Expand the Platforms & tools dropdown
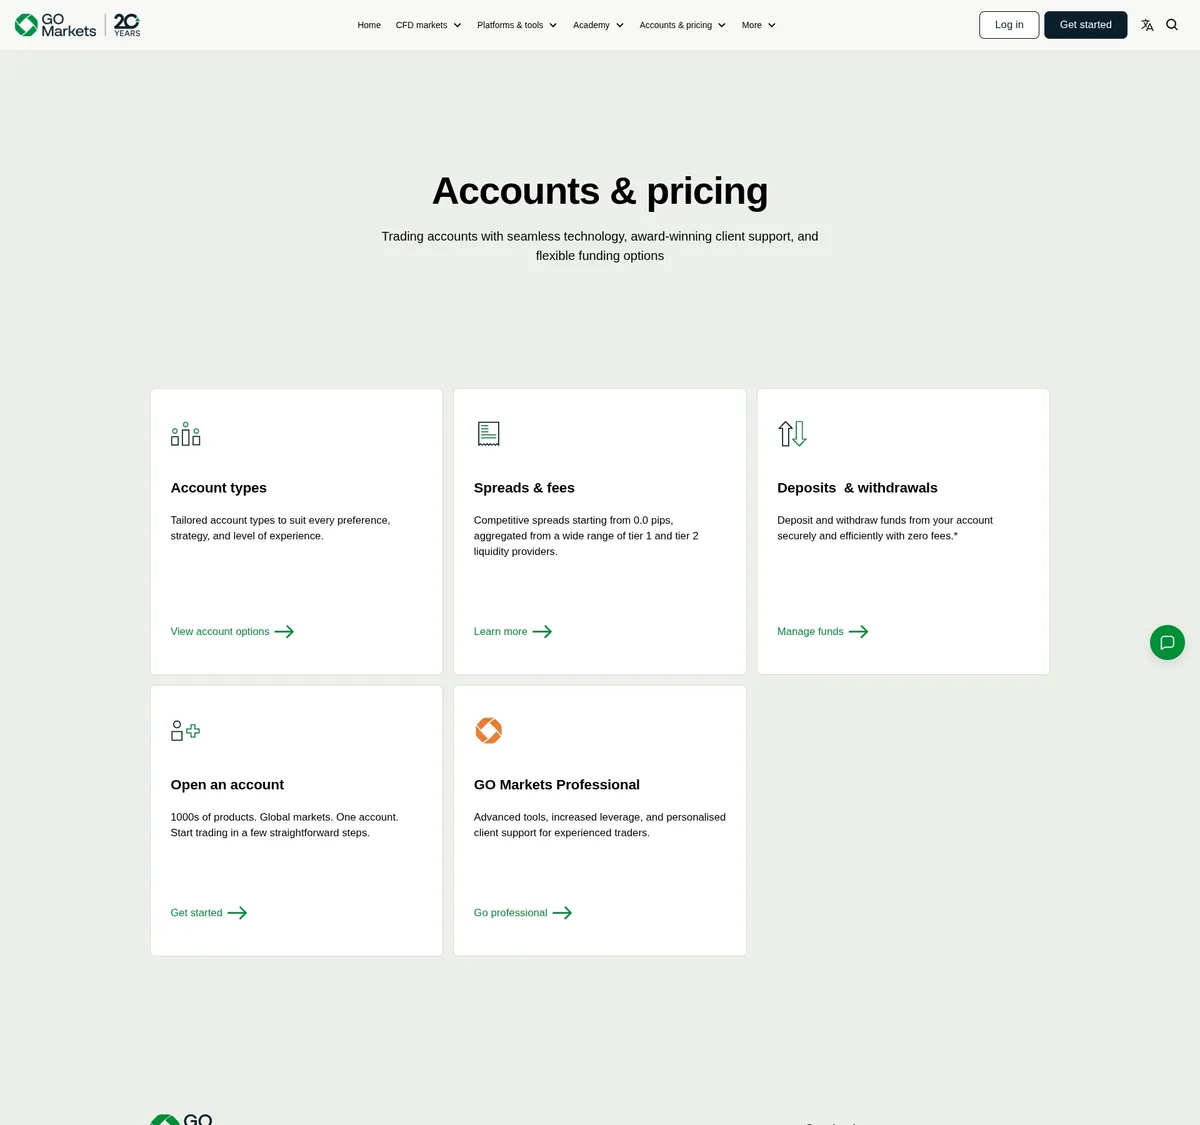This screenshot has width=1200, height=1125. click(517, 25)
